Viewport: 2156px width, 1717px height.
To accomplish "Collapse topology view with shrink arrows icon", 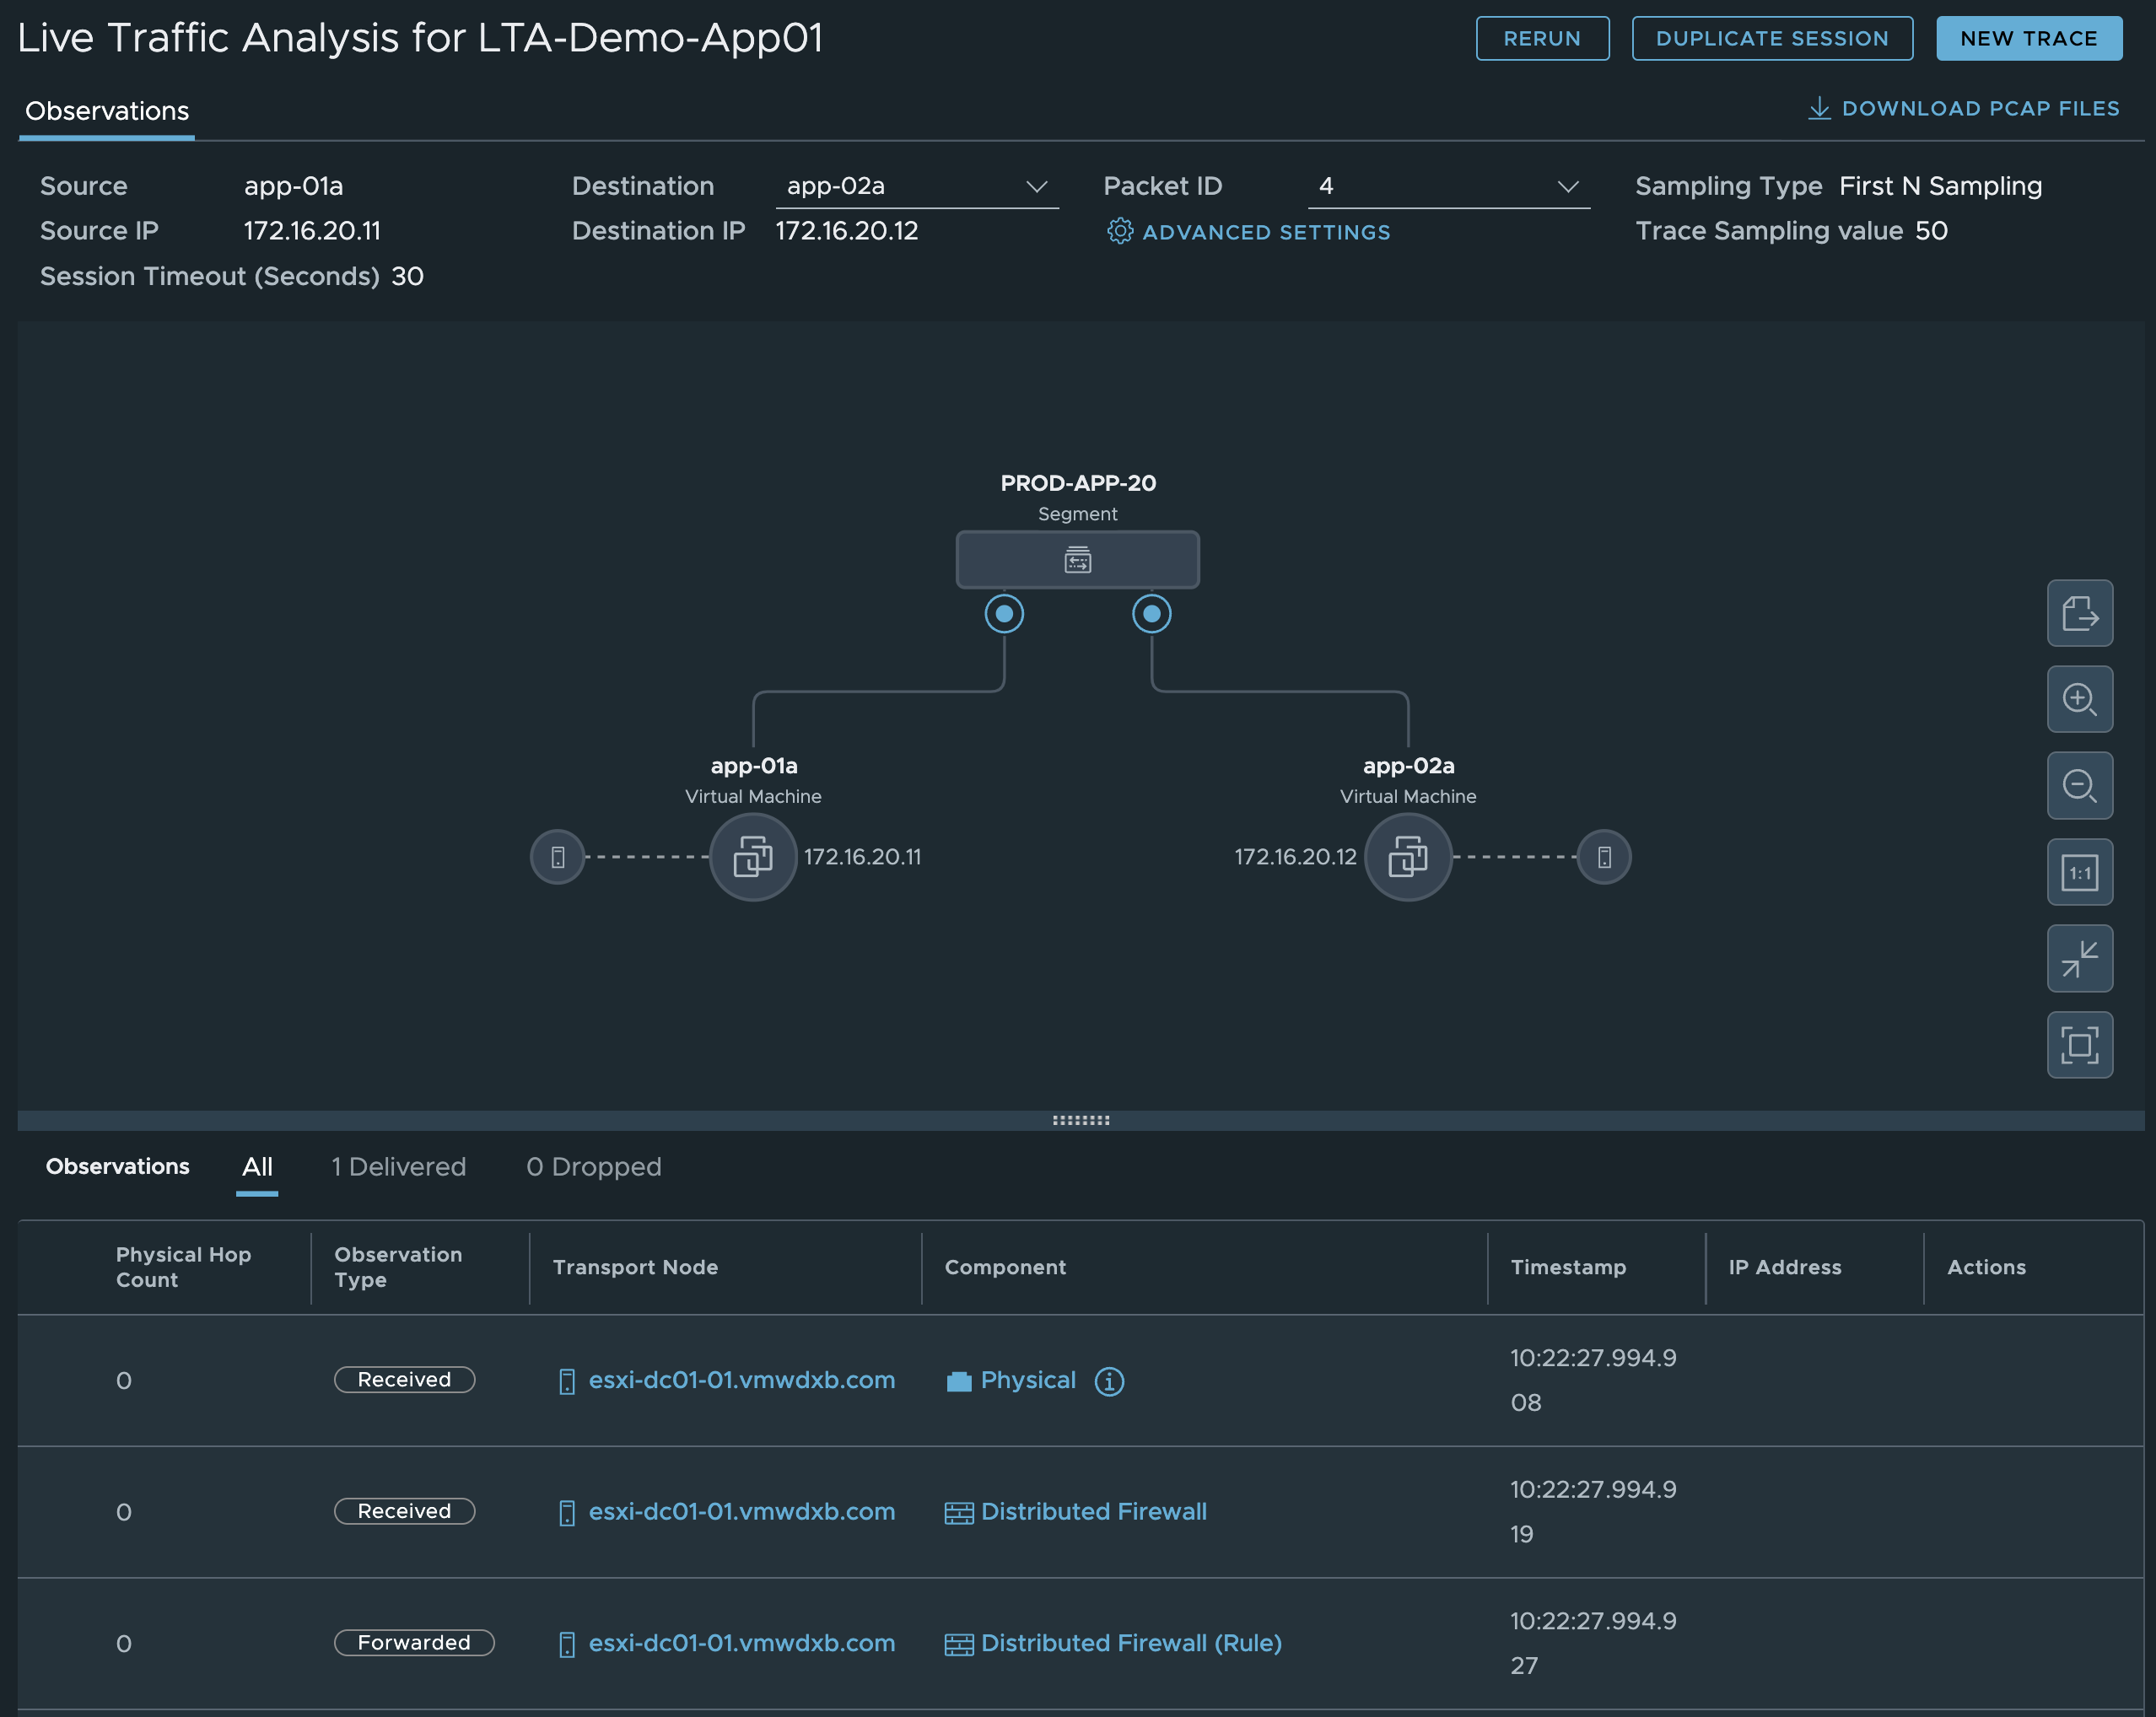I will pos(2079,958).
